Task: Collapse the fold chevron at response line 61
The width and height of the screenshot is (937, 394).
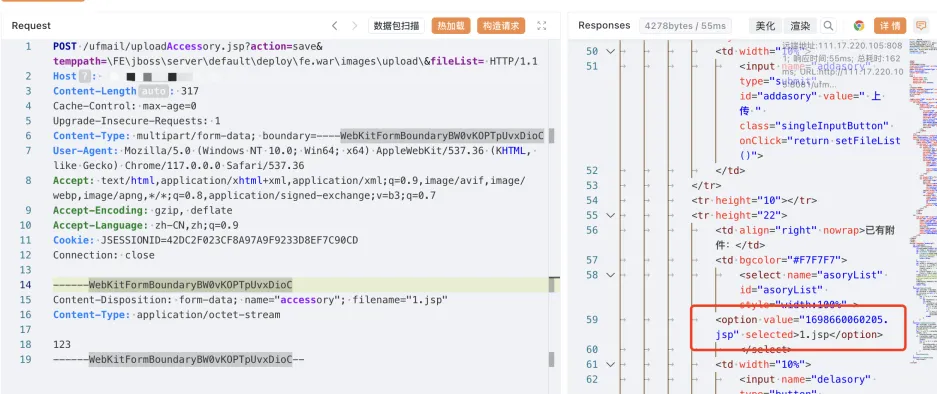Action: click(610, 364)
